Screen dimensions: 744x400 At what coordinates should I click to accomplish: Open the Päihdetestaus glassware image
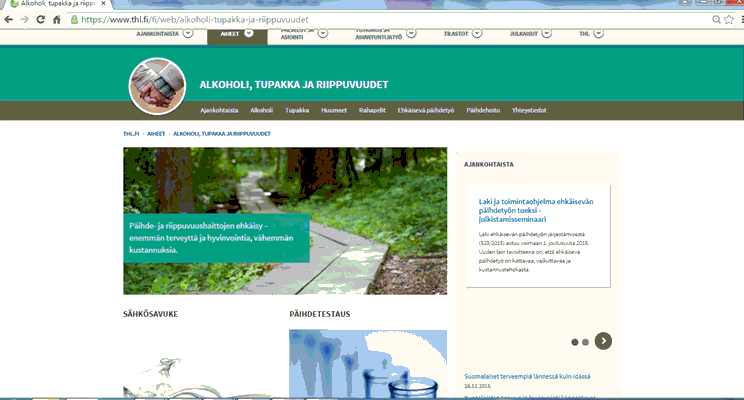368,363
